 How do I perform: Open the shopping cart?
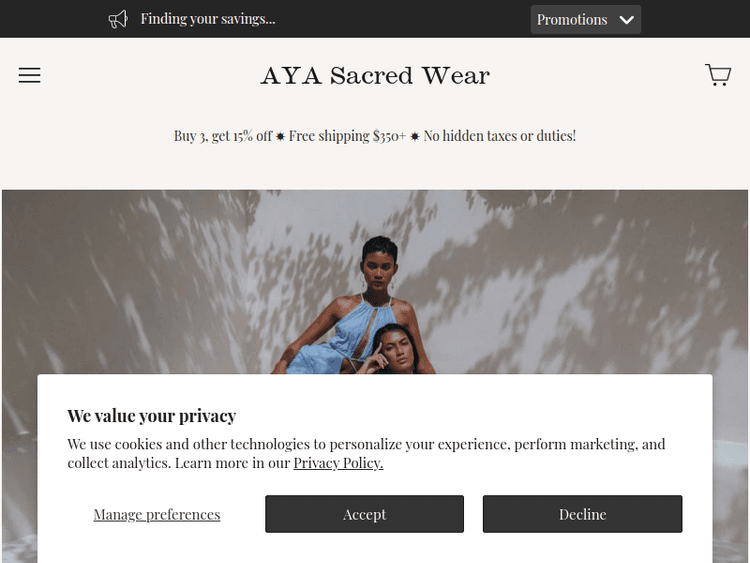(x=717, y=75)
